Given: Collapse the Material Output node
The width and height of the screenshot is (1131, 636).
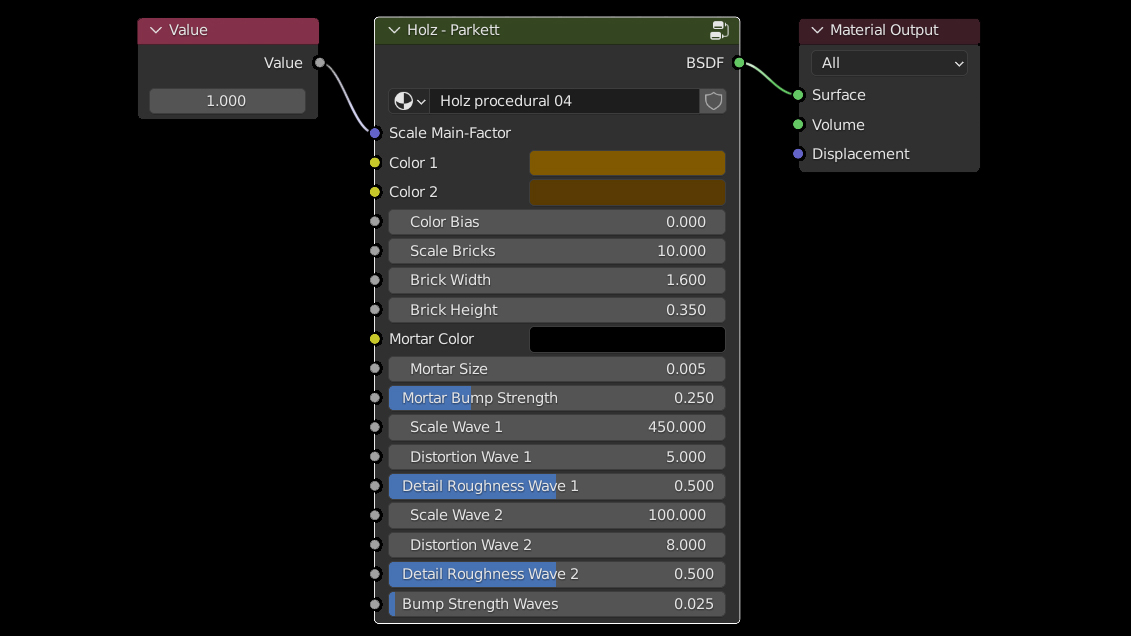Looking at the screenshot, I should click(x=817, y=30).
